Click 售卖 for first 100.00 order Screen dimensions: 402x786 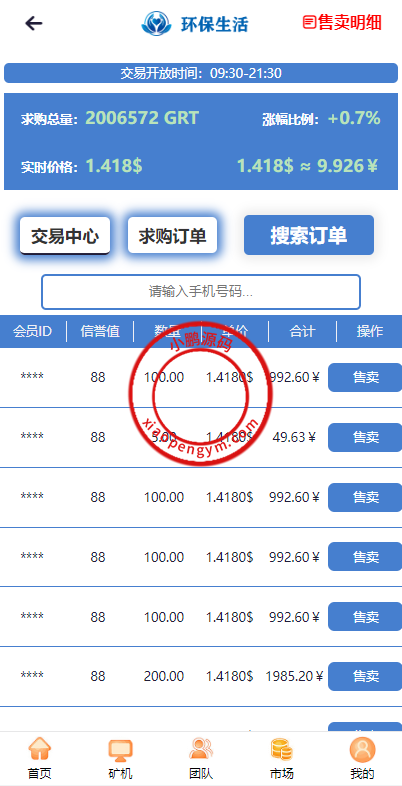point(365,377)
